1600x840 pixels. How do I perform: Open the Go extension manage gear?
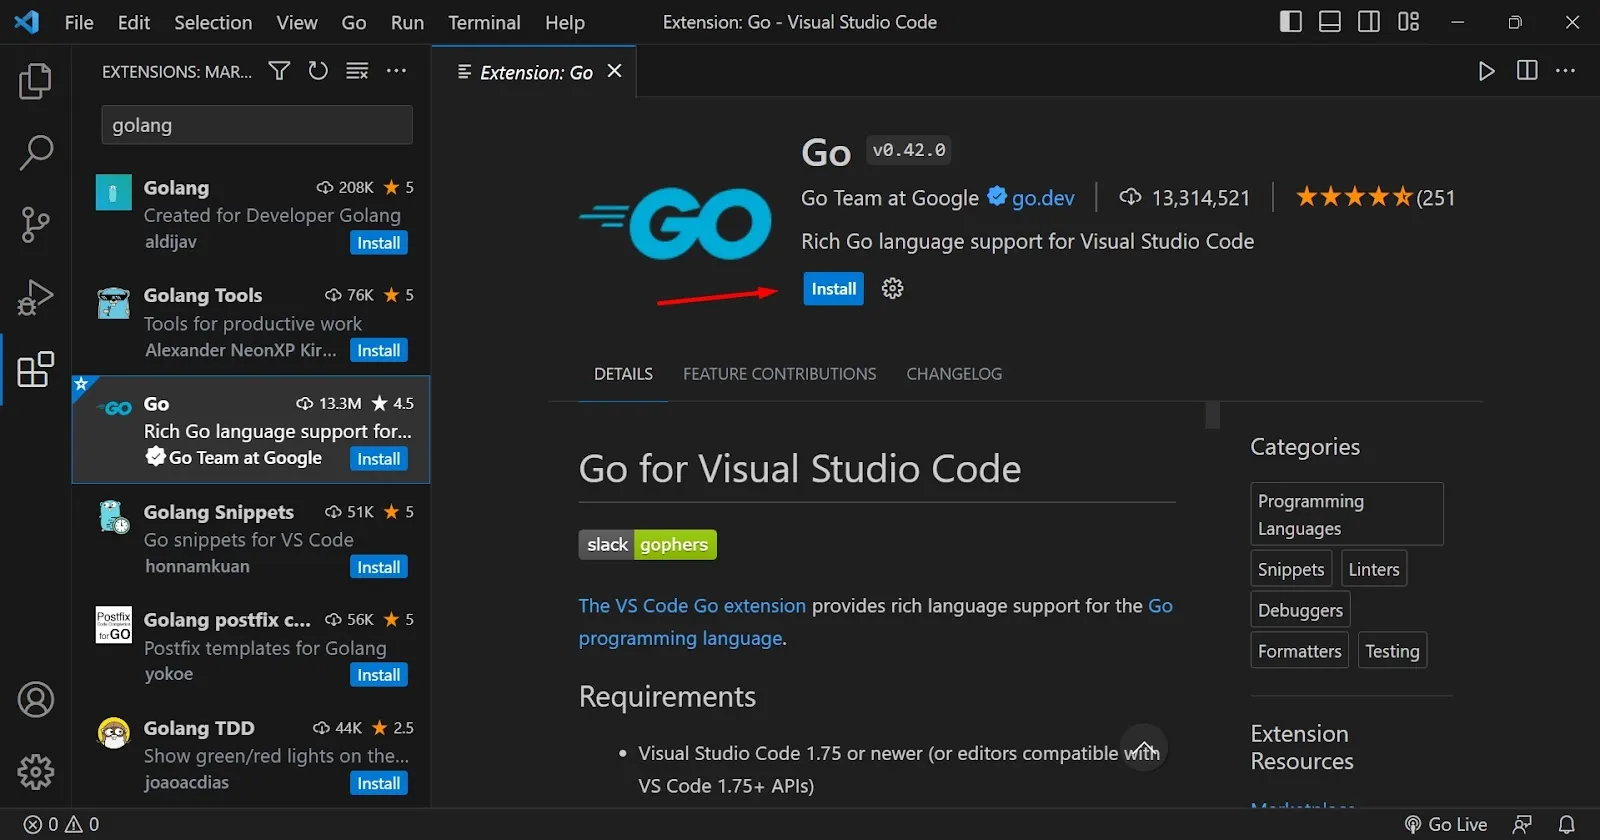[x=893, y=289]
